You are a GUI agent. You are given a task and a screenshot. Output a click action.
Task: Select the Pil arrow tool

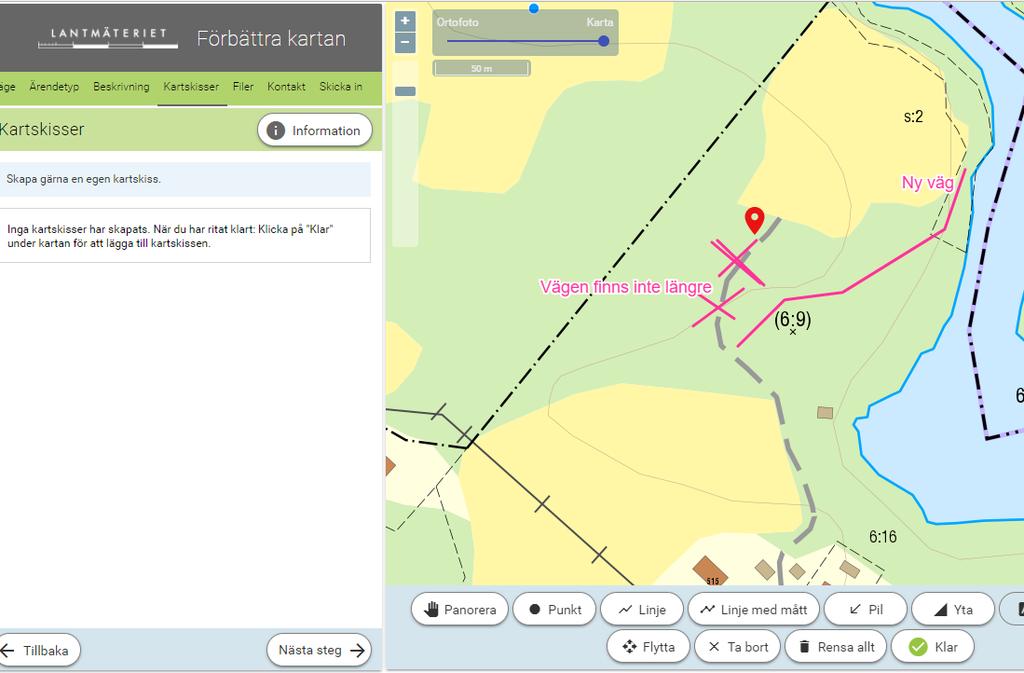pyautogui.click(x=865, y=610)
